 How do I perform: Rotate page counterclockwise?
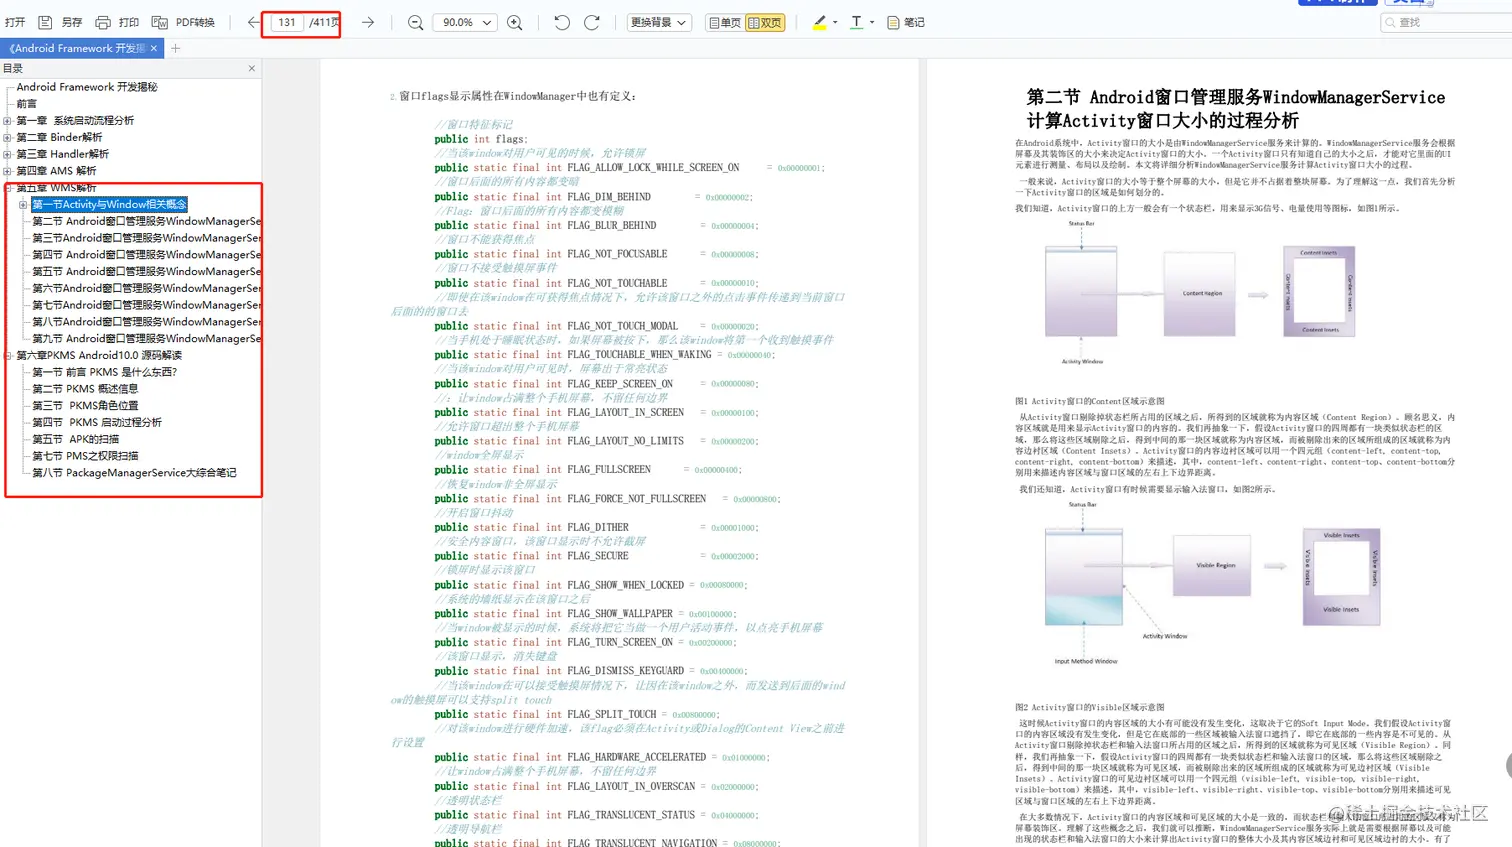tap(562, 22)
